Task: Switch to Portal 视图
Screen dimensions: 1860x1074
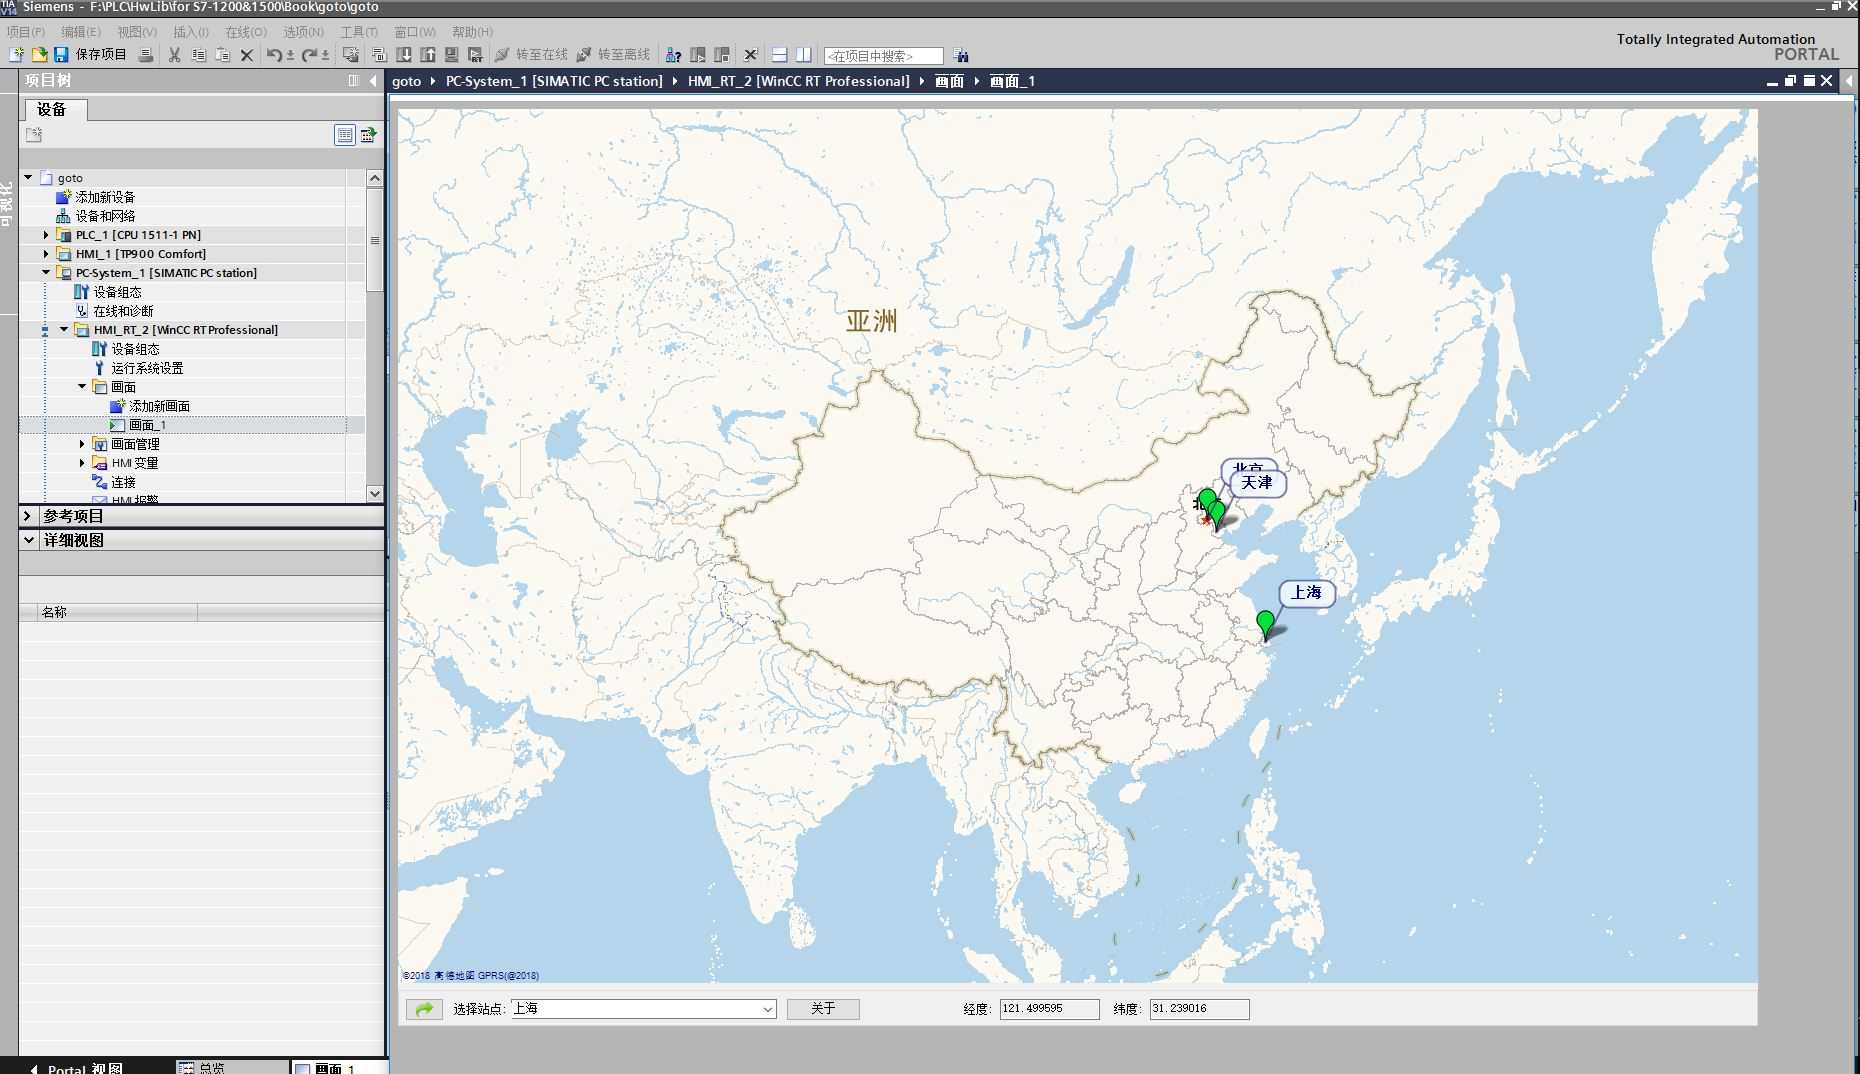Action: click(76, 1068)
